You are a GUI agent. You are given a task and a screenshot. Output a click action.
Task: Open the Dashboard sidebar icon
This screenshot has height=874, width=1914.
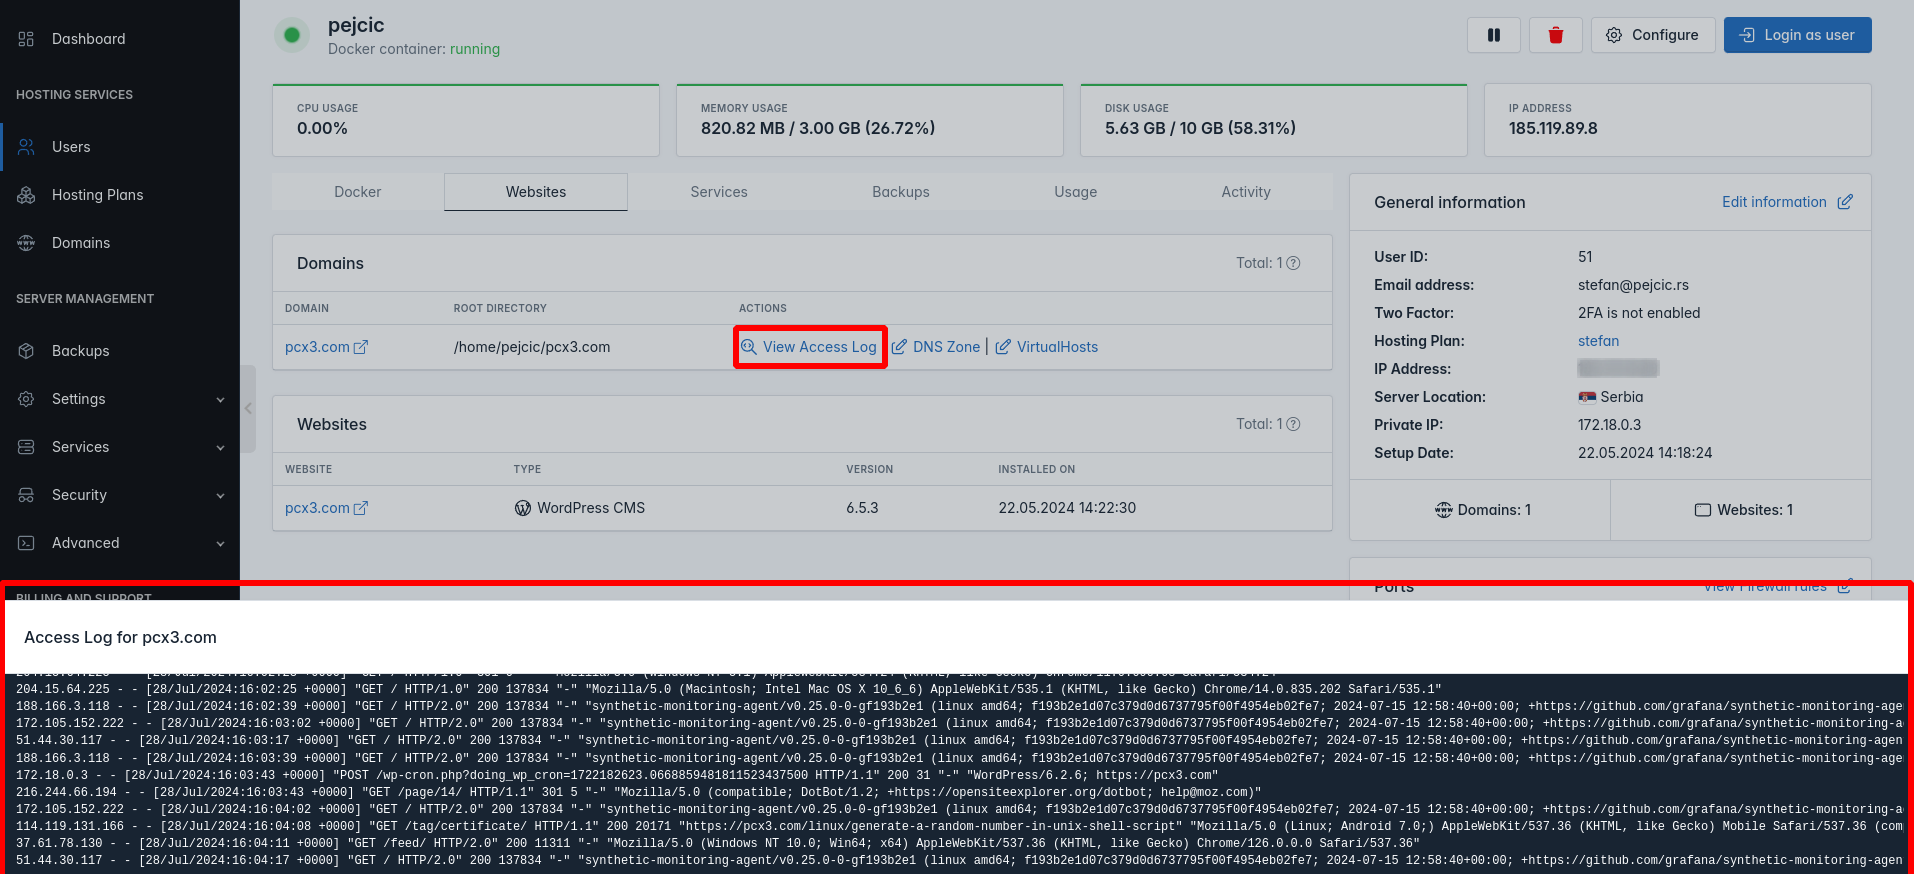(x=26, y=39)
